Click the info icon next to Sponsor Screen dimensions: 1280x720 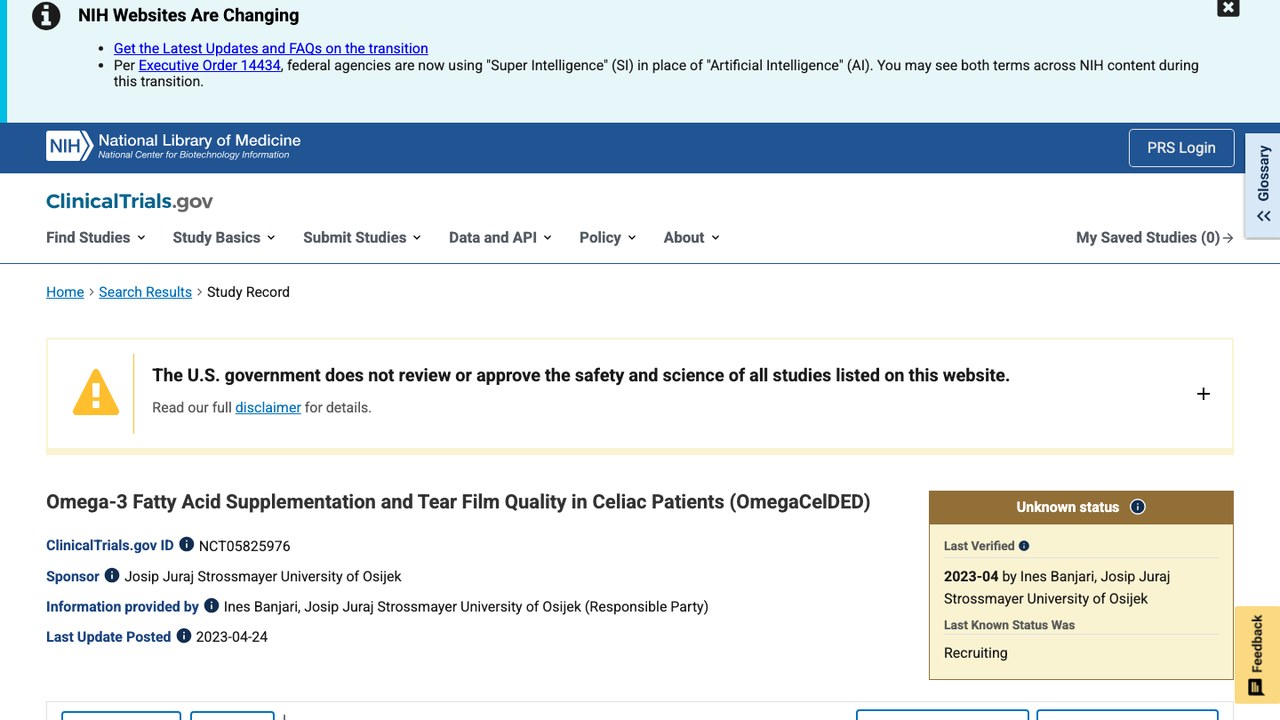(112, 576)
